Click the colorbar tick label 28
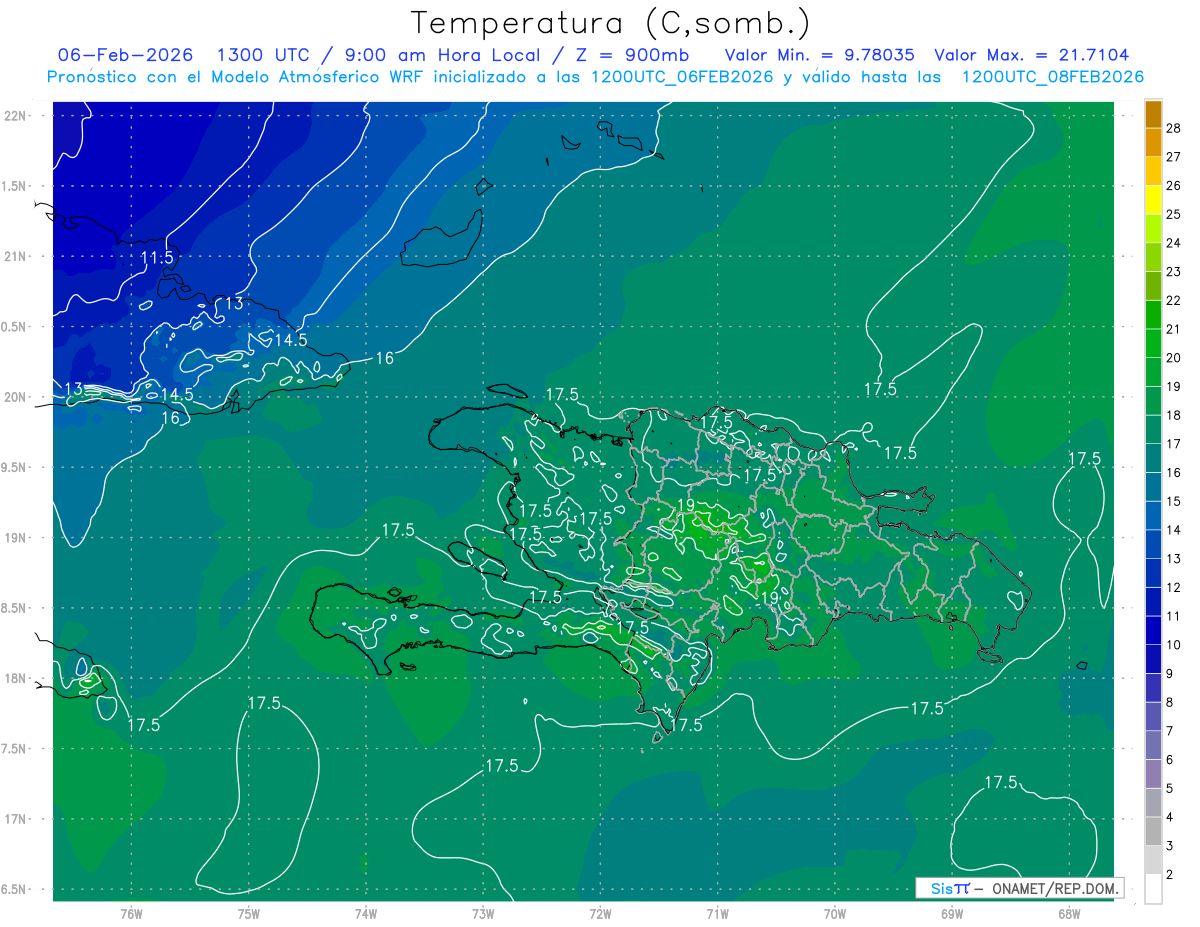Screen dimensions: 1200x927 1174,129
